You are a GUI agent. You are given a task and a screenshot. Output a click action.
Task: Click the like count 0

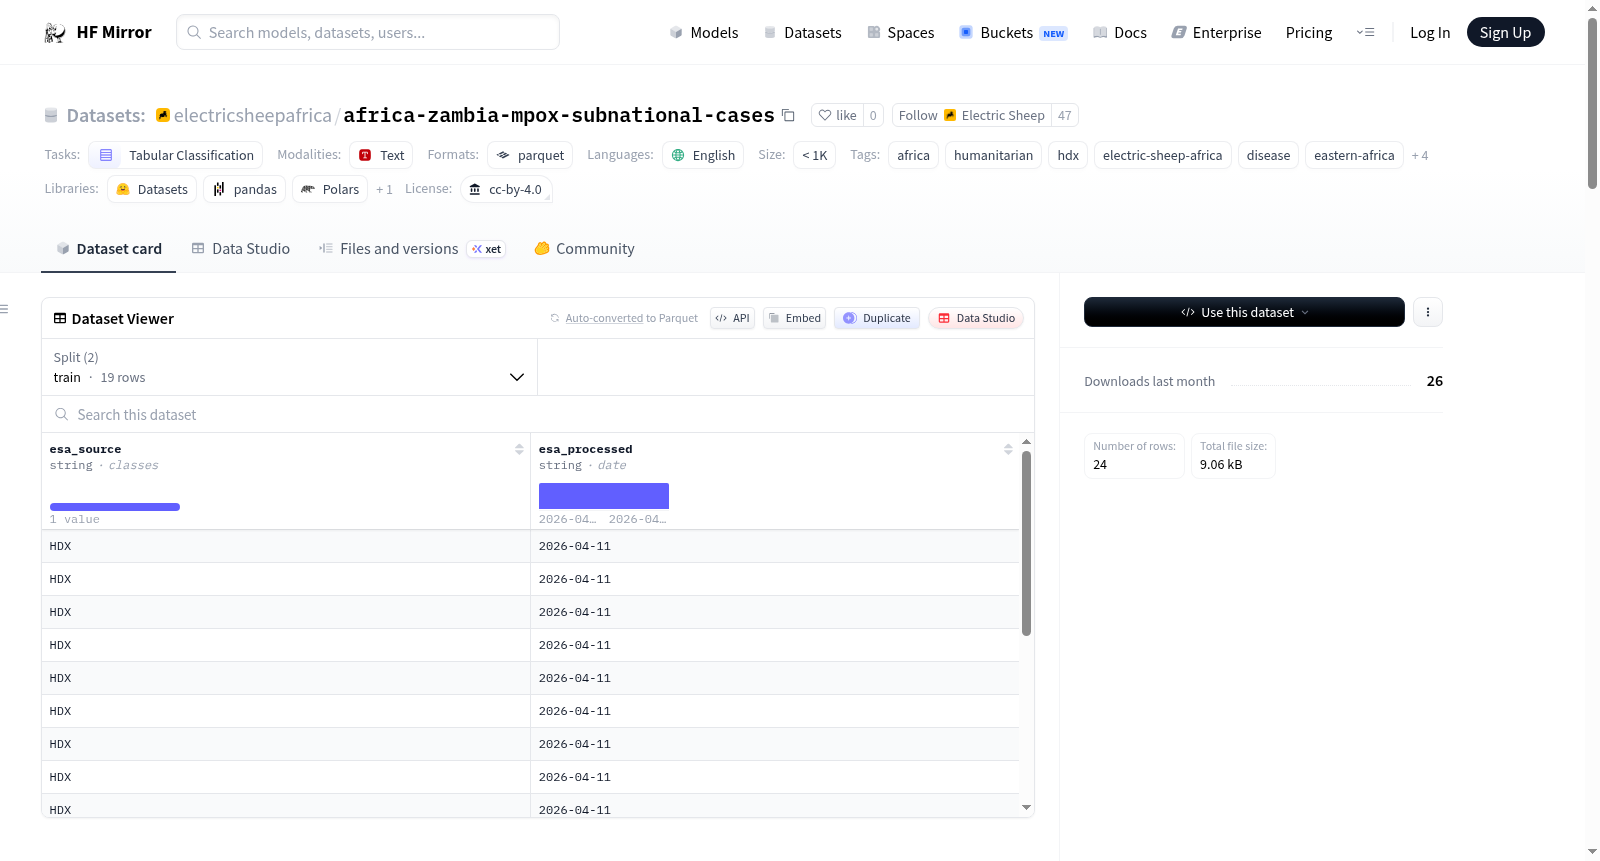tap(873, 115)
